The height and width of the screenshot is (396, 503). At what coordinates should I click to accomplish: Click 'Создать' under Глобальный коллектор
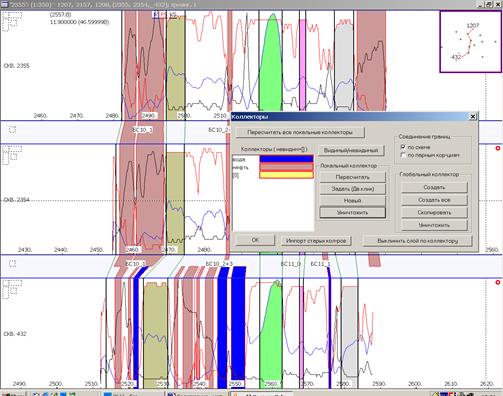click(434, 187)
